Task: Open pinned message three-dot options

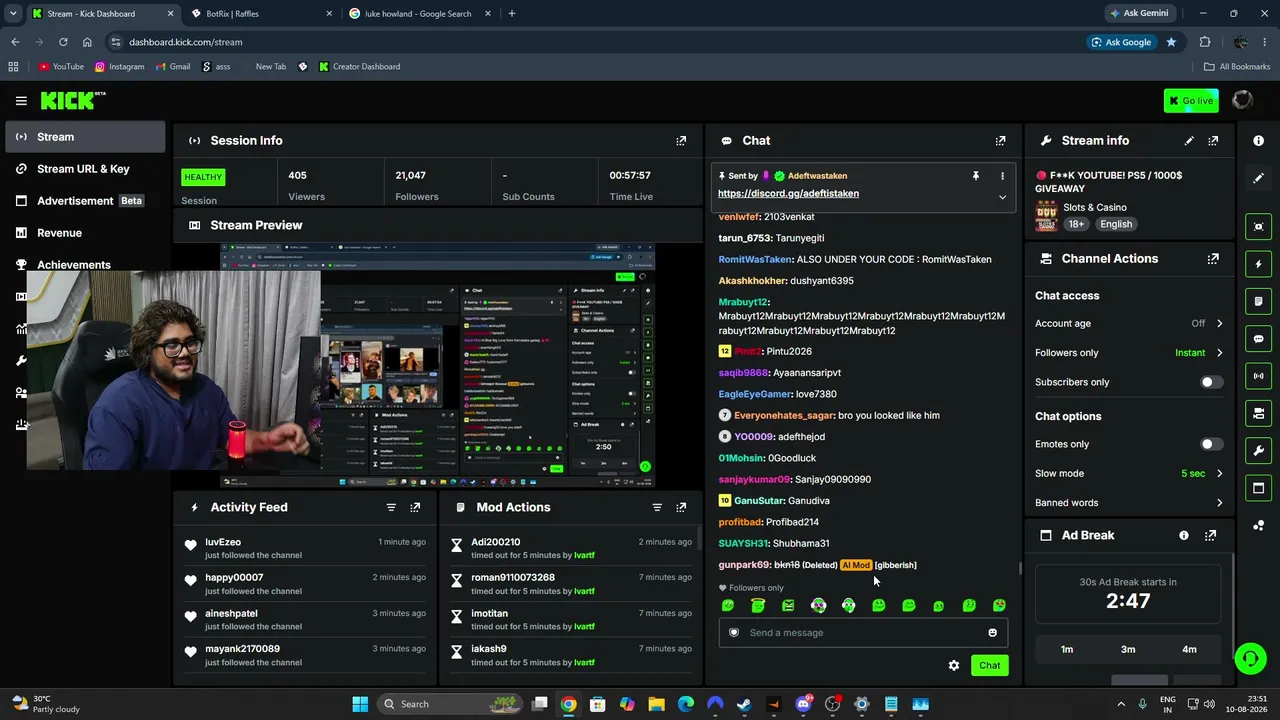Action: [1002, 176]
